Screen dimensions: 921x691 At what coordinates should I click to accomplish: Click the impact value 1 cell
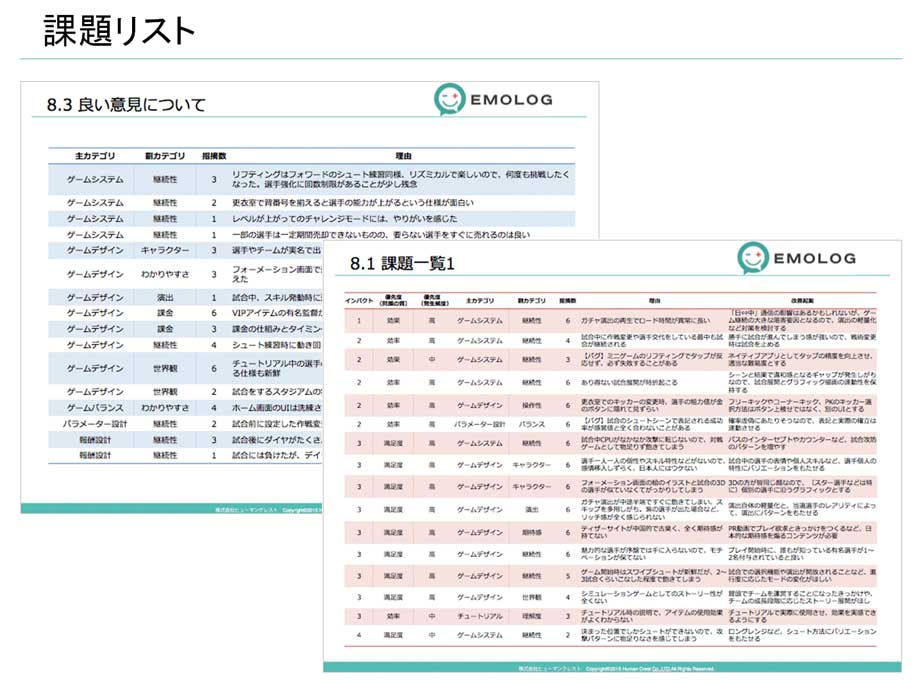pos(359,321)
